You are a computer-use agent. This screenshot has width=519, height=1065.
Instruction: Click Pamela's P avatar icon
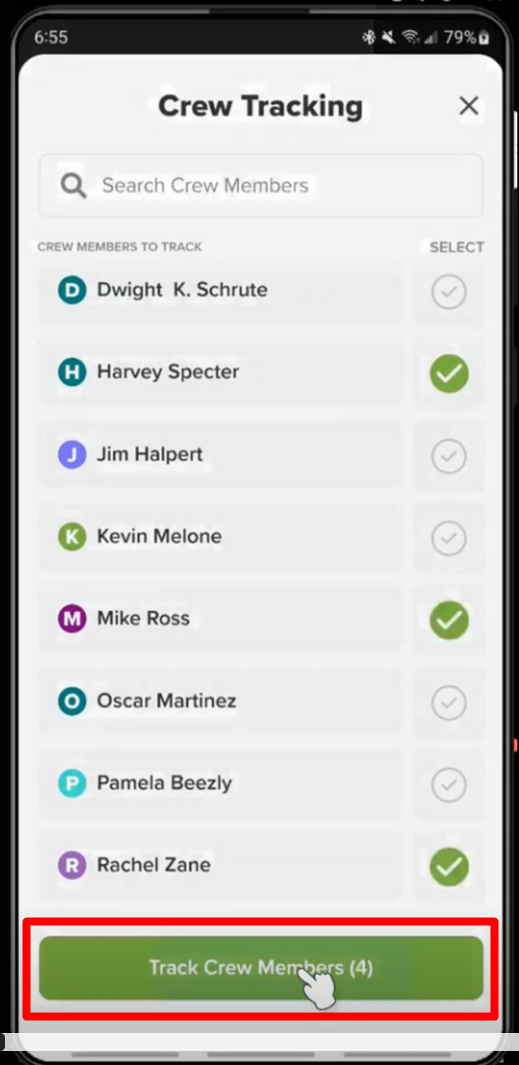pyautogui.click(x=72, y=783)
